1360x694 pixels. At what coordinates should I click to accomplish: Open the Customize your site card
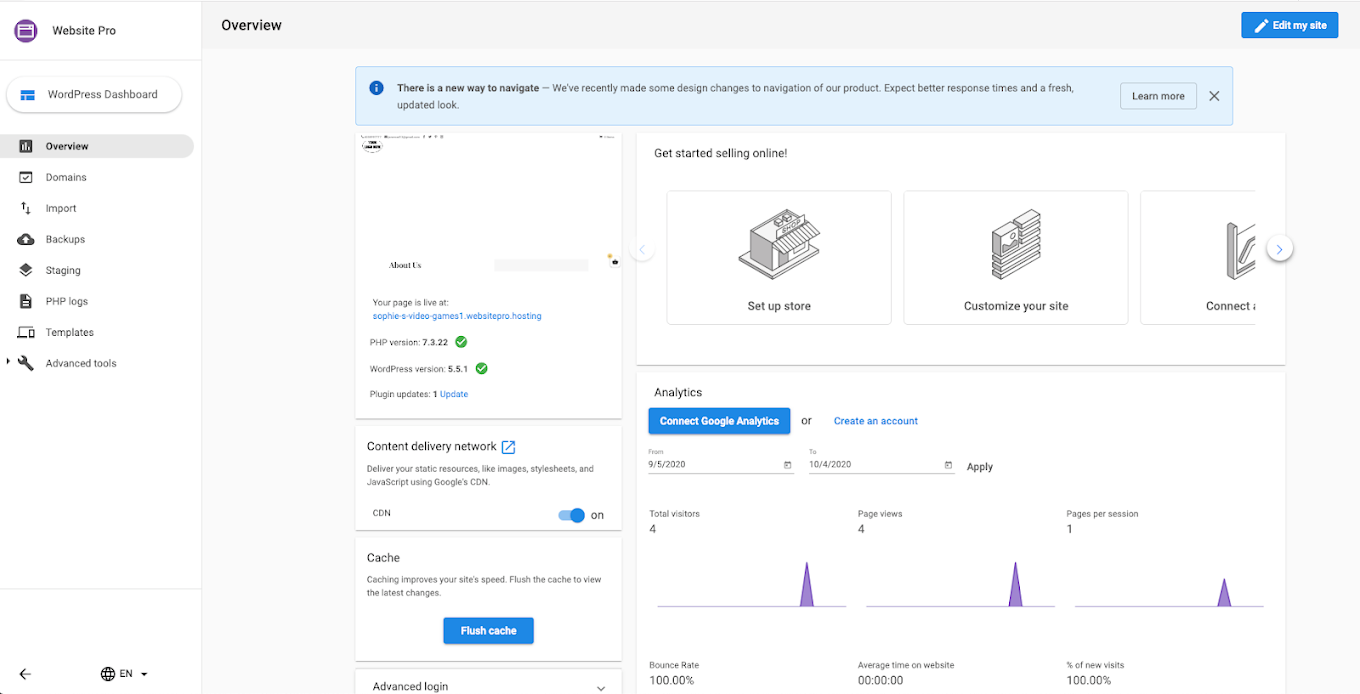pyautogui.click(x=1016, y=258)
